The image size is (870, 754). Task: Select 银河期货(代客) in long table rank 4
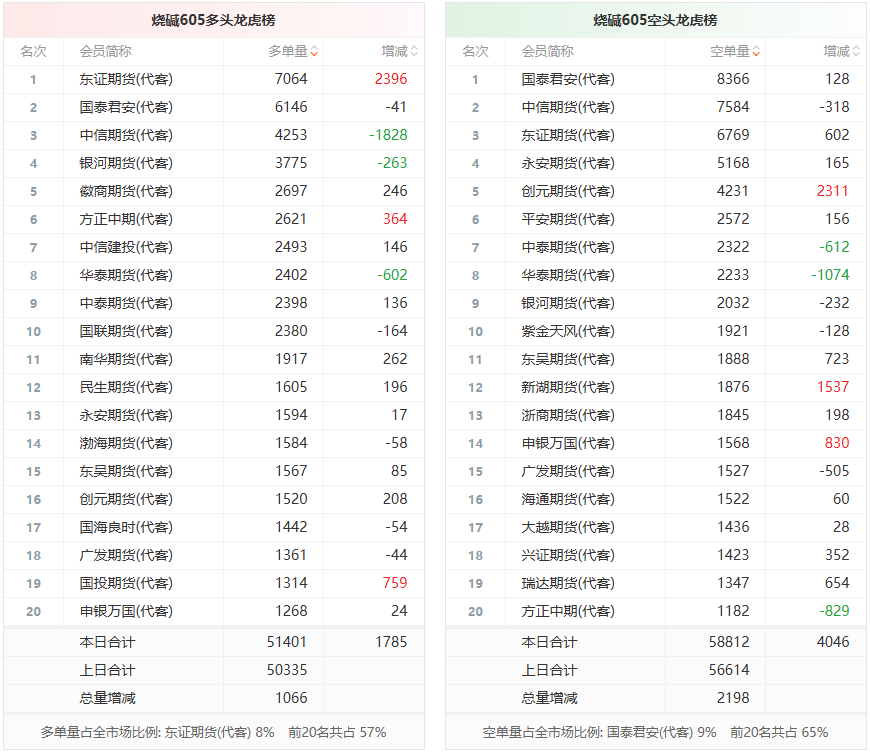[x=126, y=163]
